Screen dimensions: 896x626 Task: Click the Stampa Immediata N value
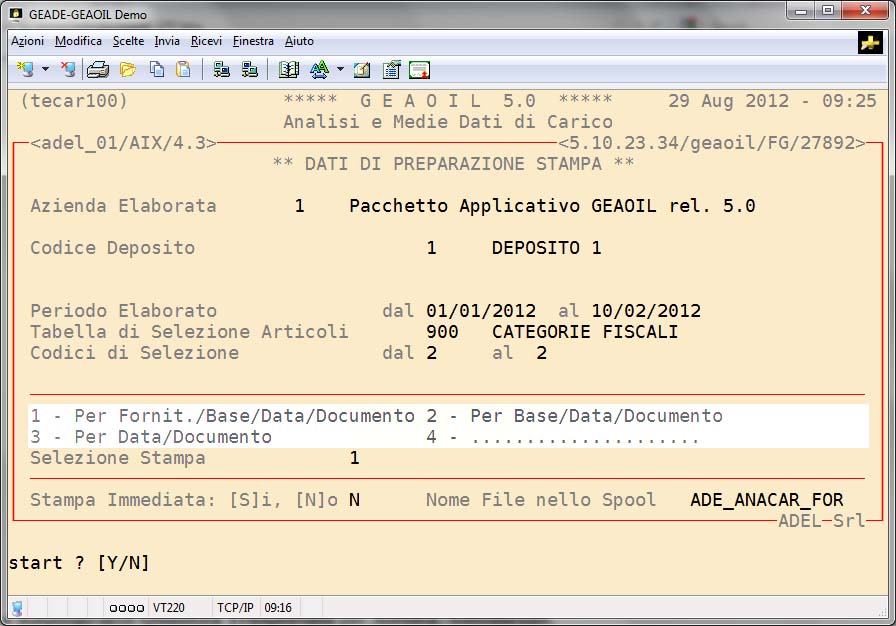[354, 500]
